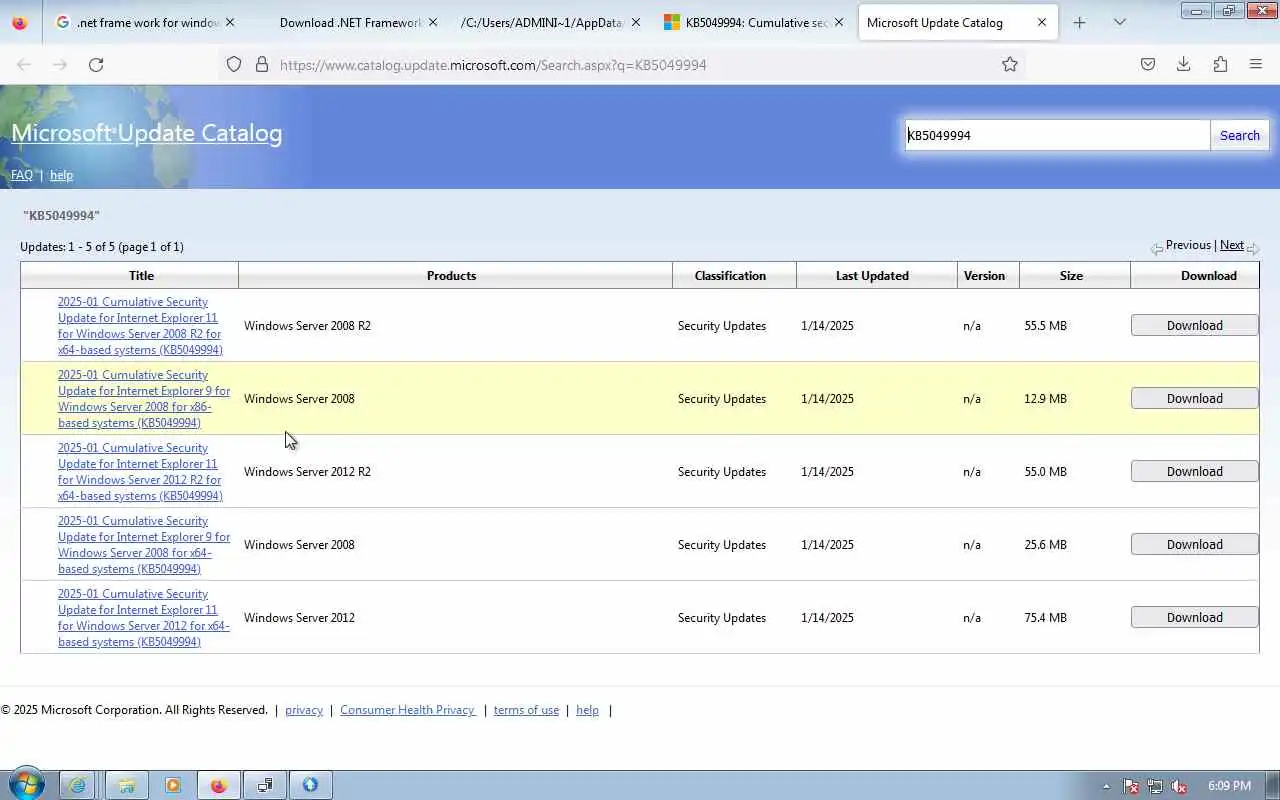Sort by the Last Updated column header
This screenshot has width=1280, height=800.
tap(872, 276)
